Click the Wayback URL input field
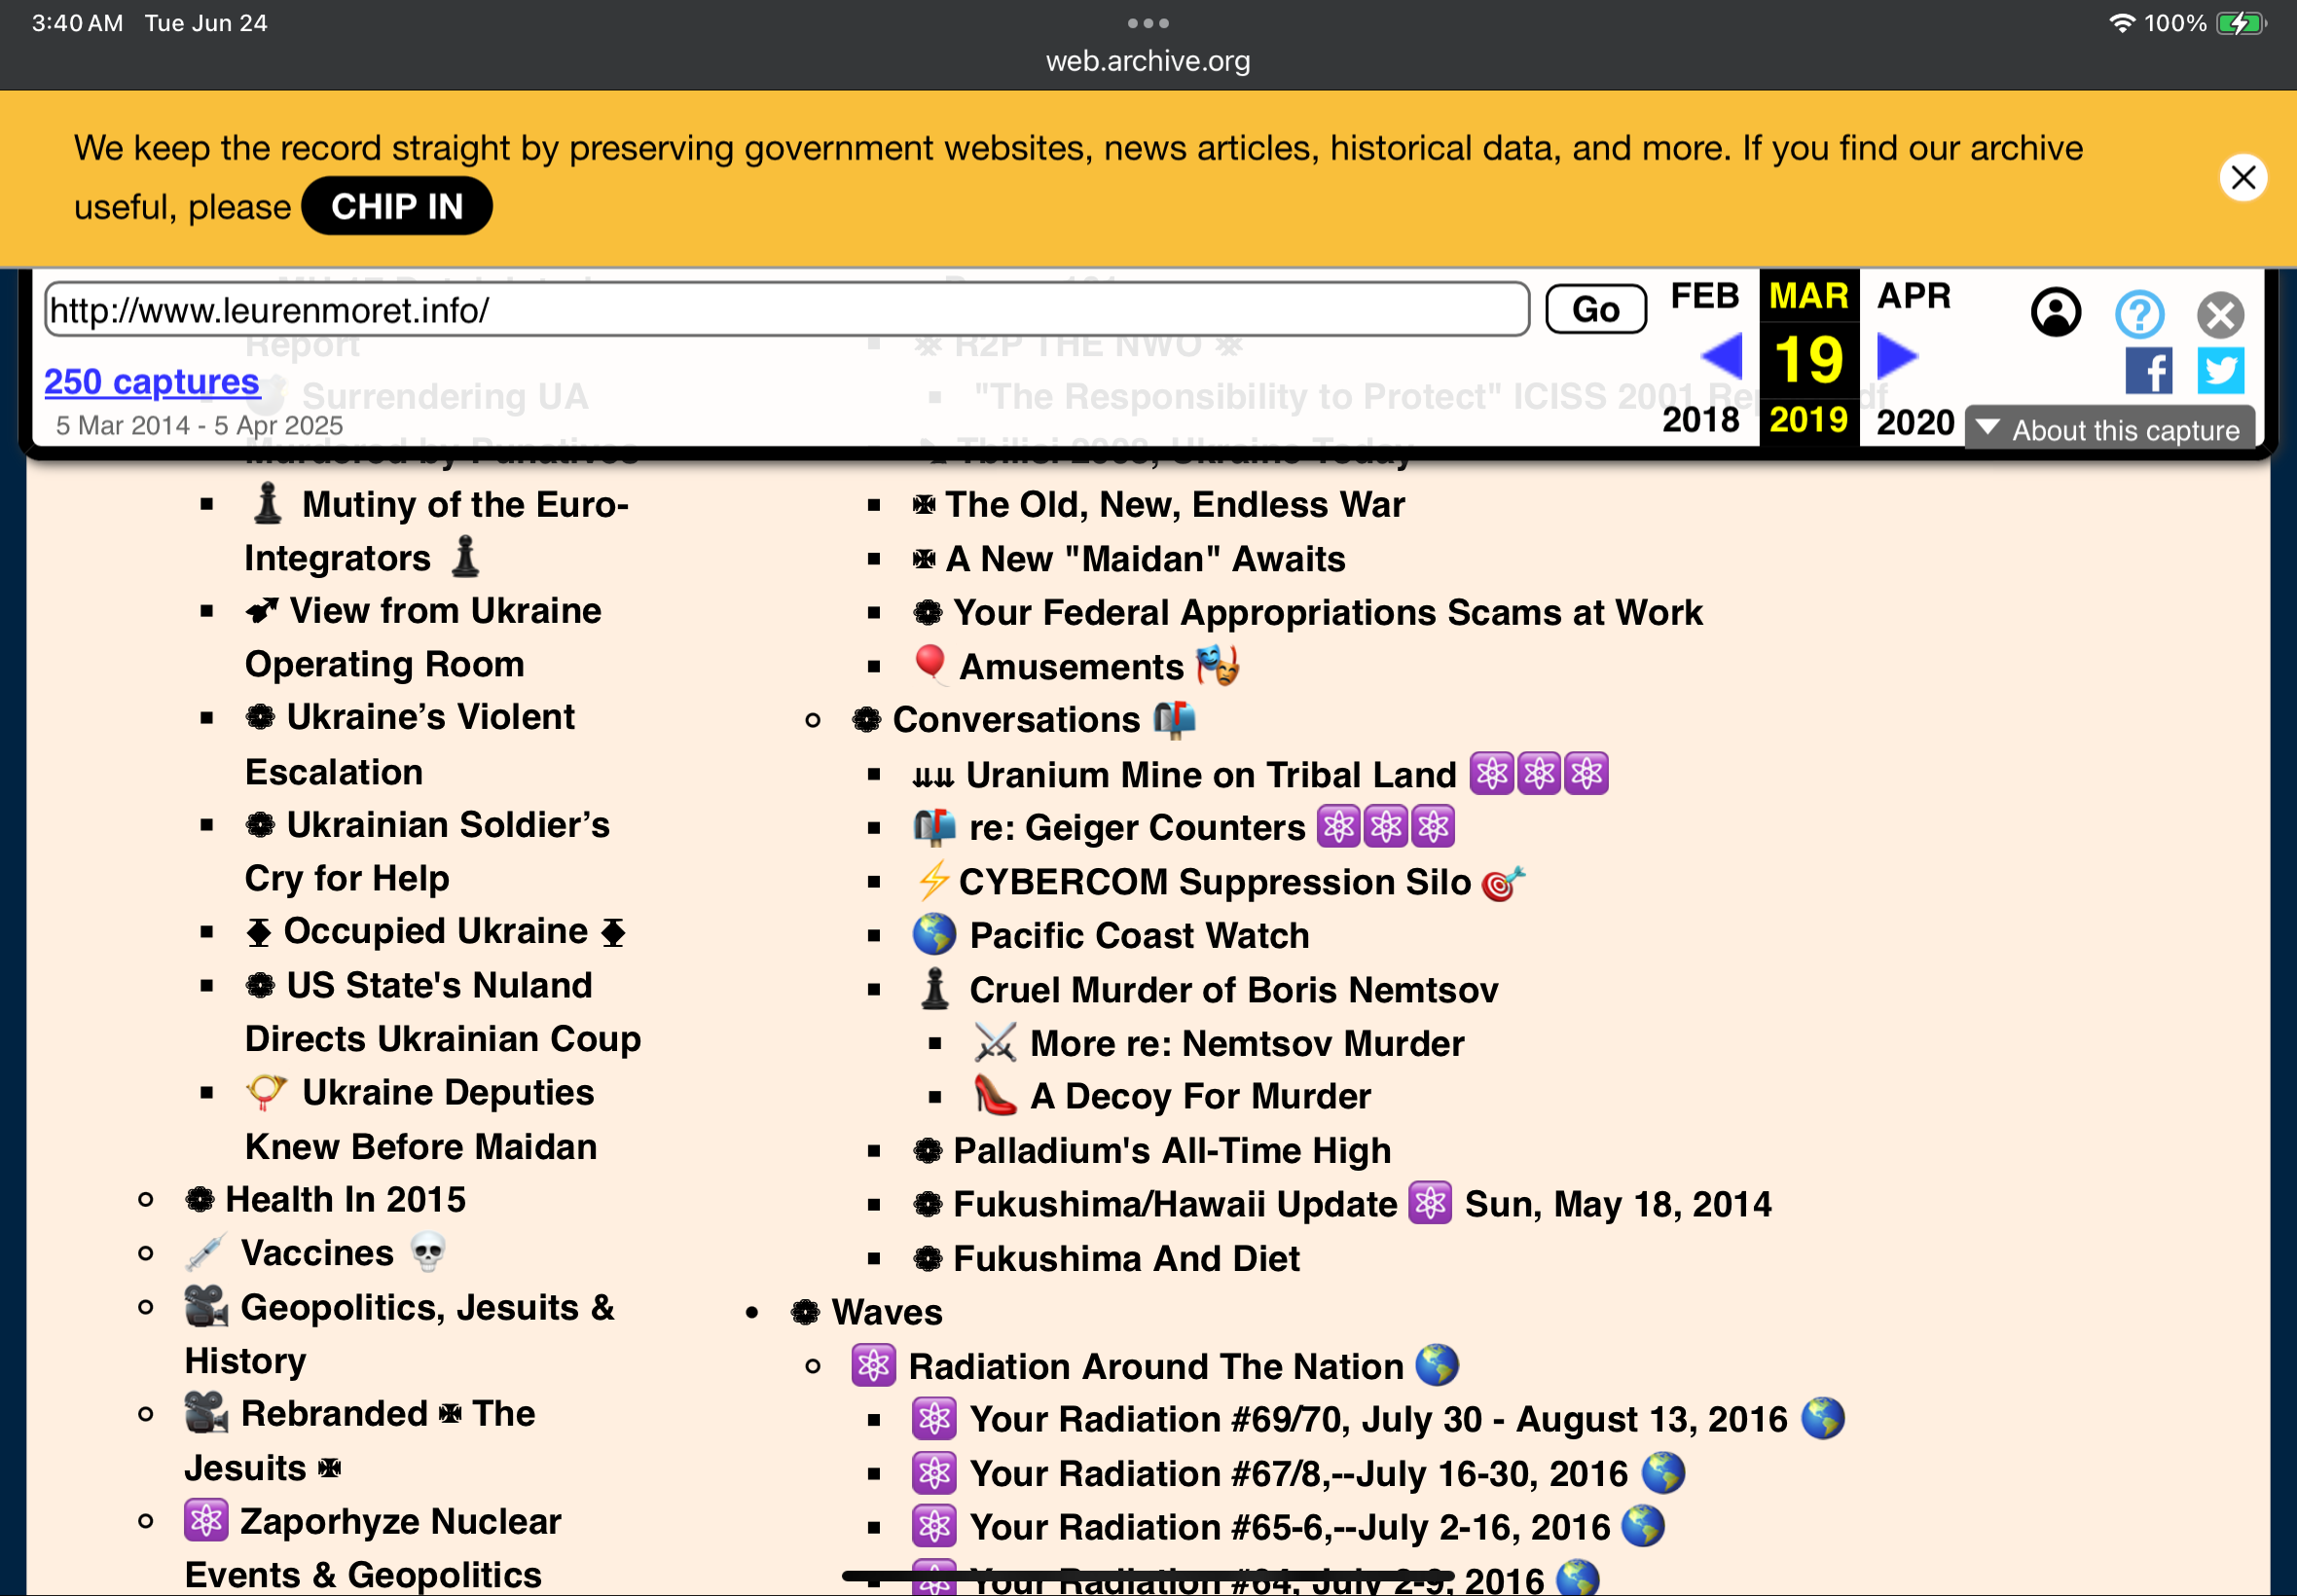Image resolution: width=2297 pixels, height=1596 pixels. 787,310
